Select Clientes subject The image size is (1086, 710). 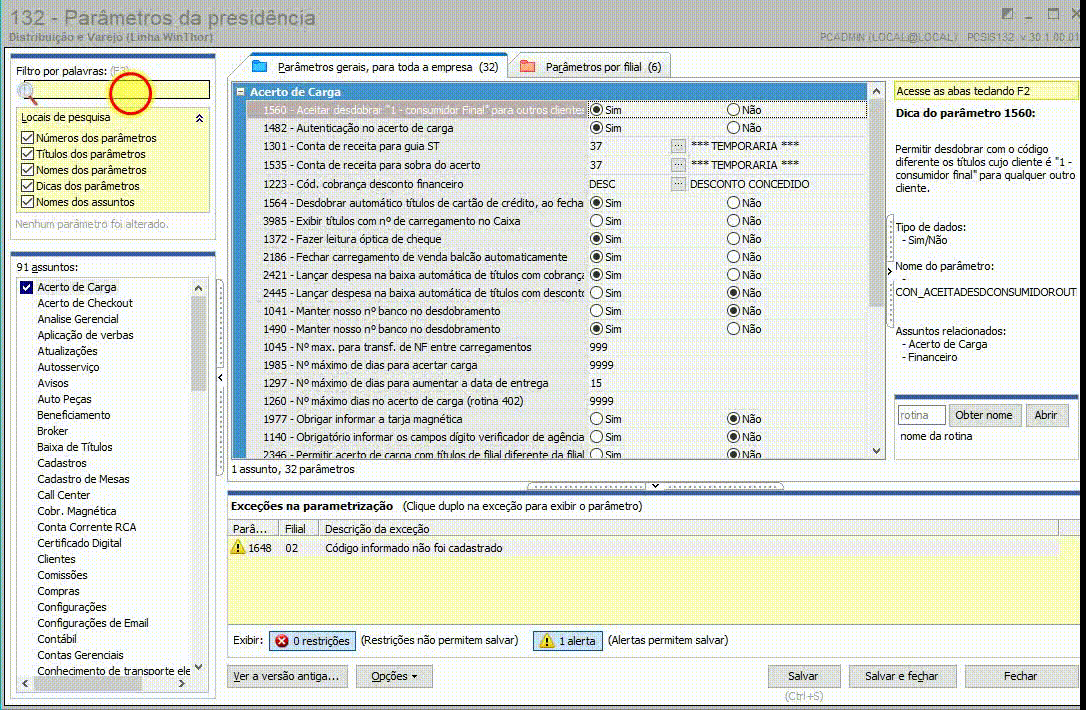click(56, 558)
